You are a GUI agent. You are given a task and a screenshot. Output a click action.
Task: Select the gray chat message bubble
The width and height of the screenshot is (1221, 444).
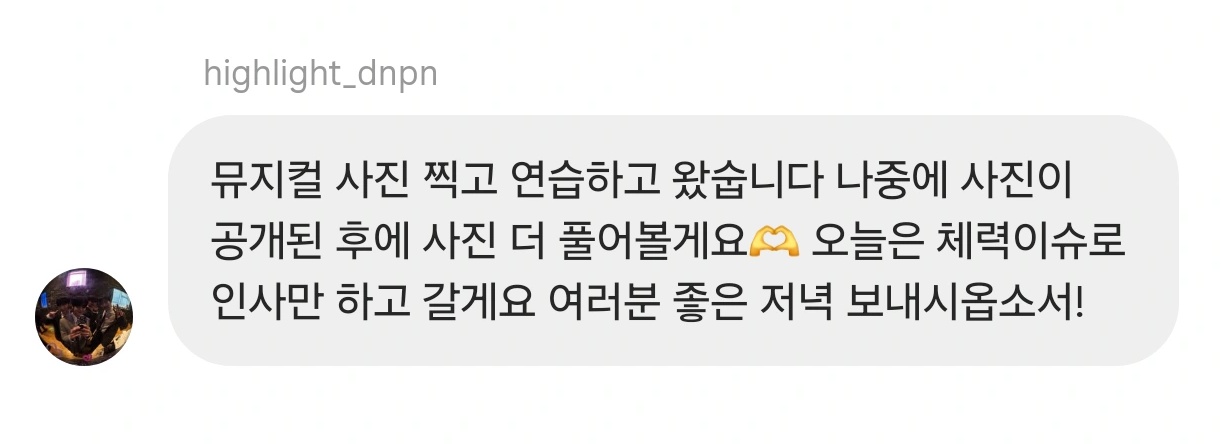point(673,241)
